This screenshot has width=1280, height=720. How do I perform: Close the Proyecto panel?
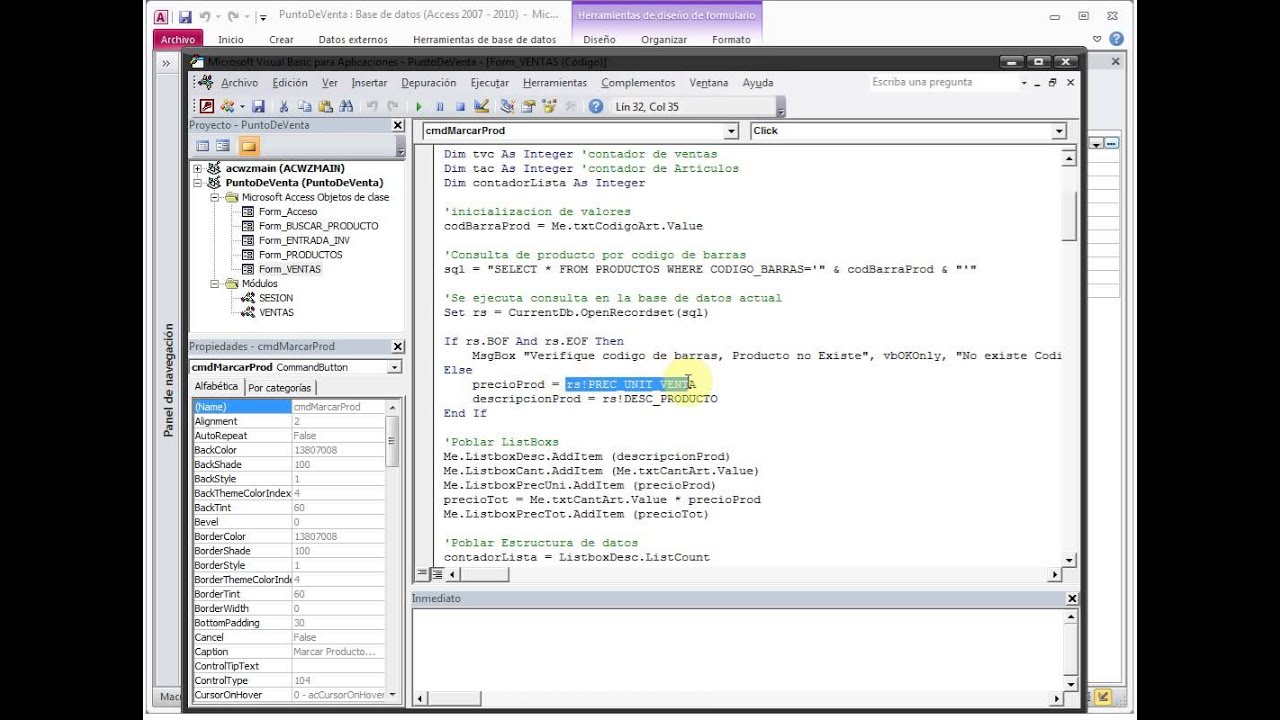point(397,125)
